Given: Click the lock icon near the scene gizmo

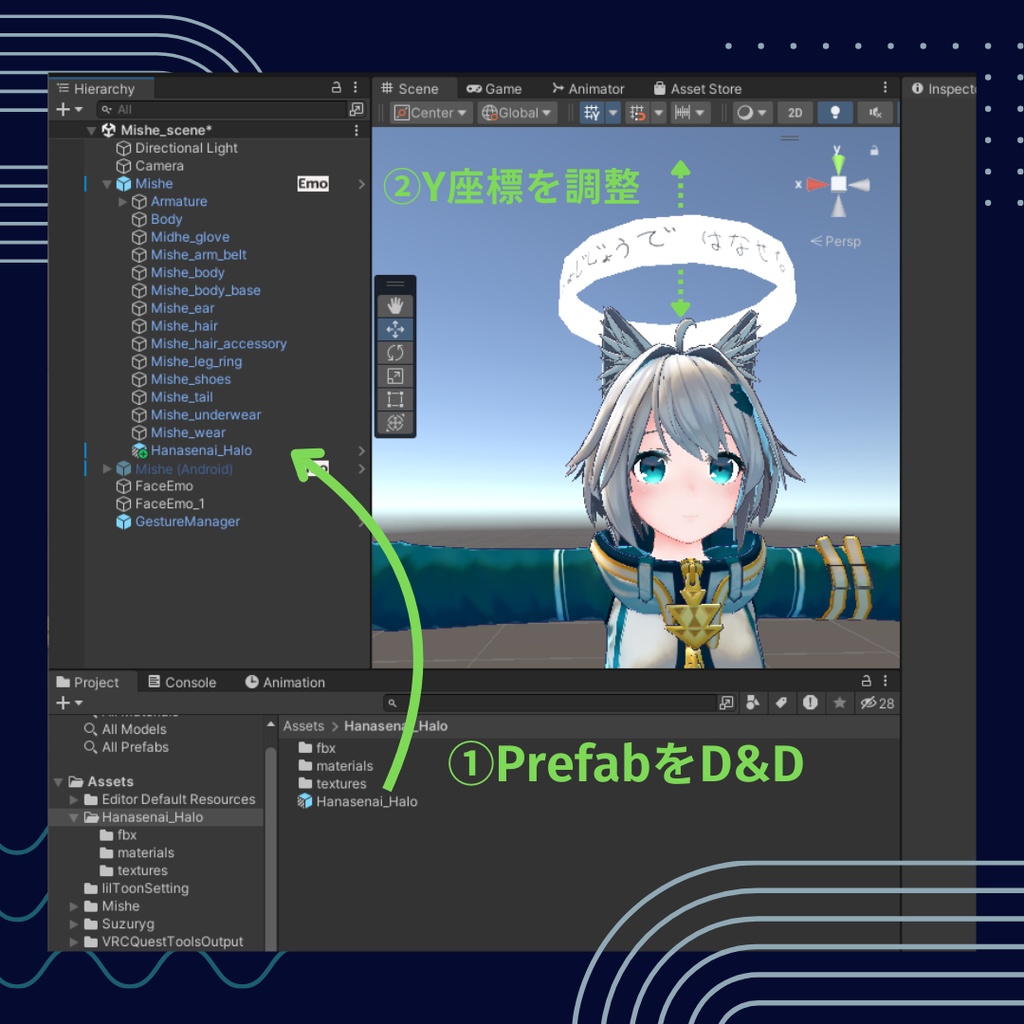Looking at the screenshot, I should click(x=874, y=151).
